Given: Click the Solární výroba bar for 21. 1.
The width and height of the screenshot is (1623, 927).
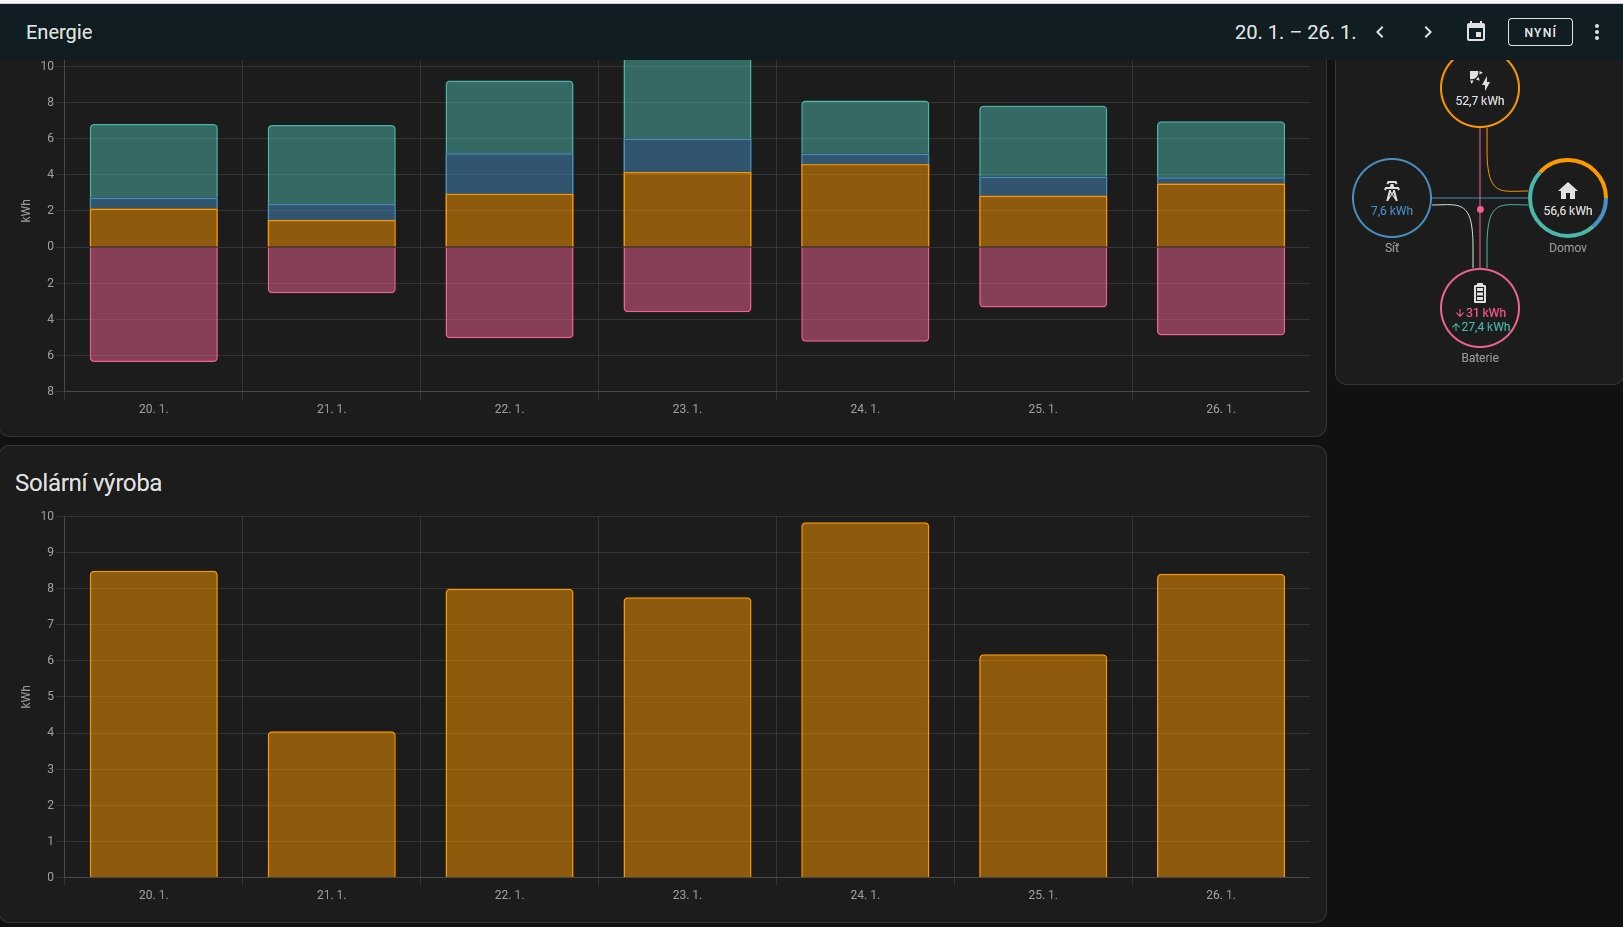Looking at the screenshot, I should pyautogui.click(x=331, y=805).
